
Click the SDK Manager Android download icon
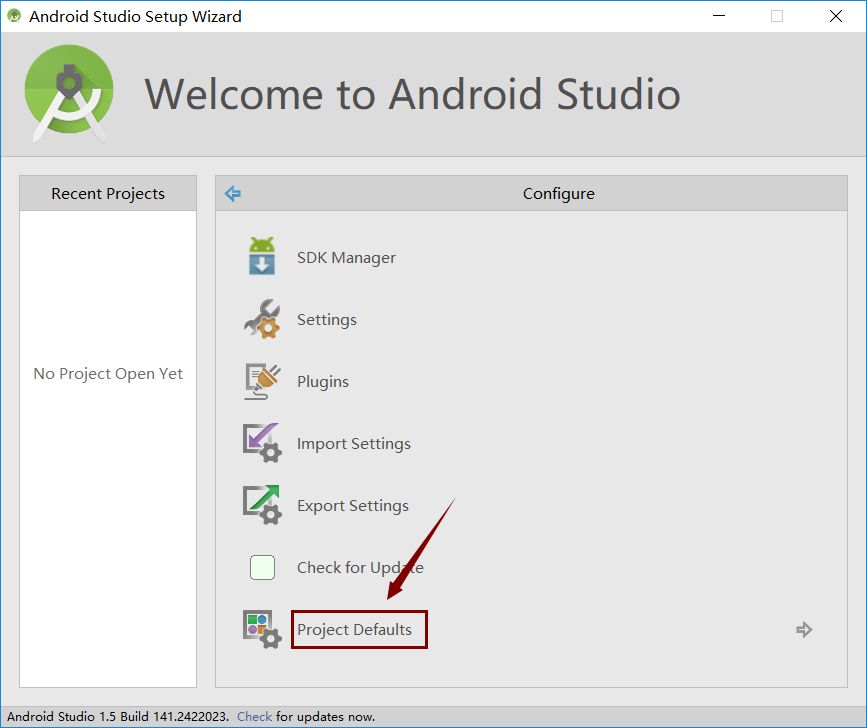pos(262,256)
